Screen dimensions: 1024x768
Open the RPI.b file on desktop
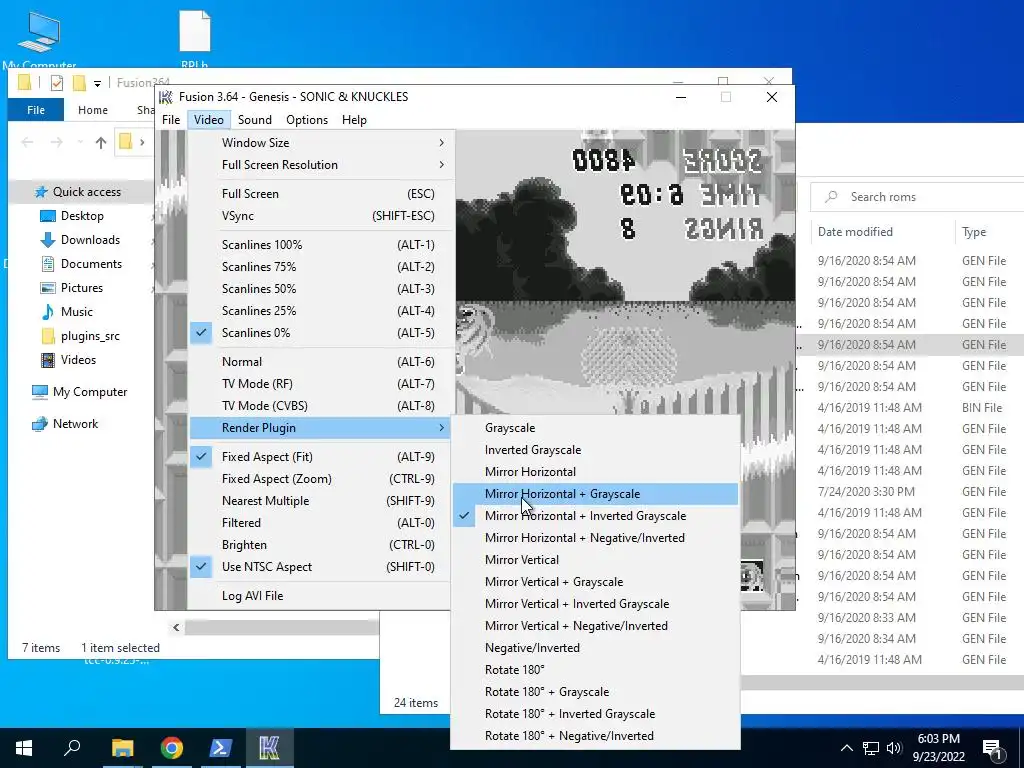pyautogui.click(x=195, y=39)
